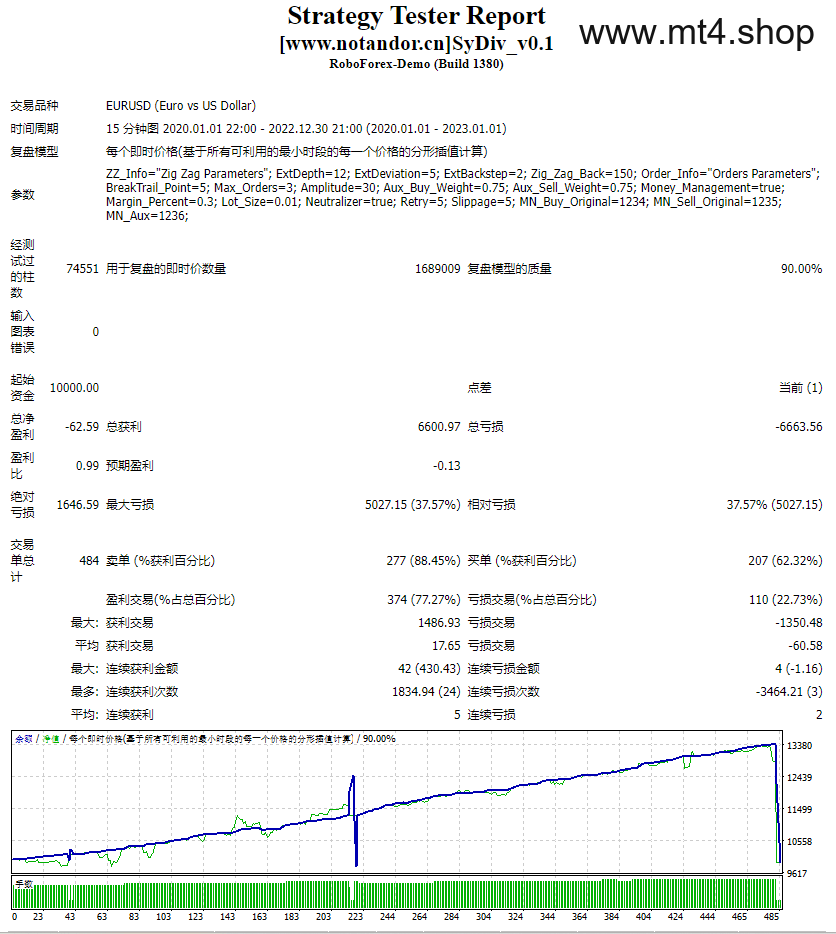Select the profit factor value "0.99"
836x934 pixels.
(88, 466)
